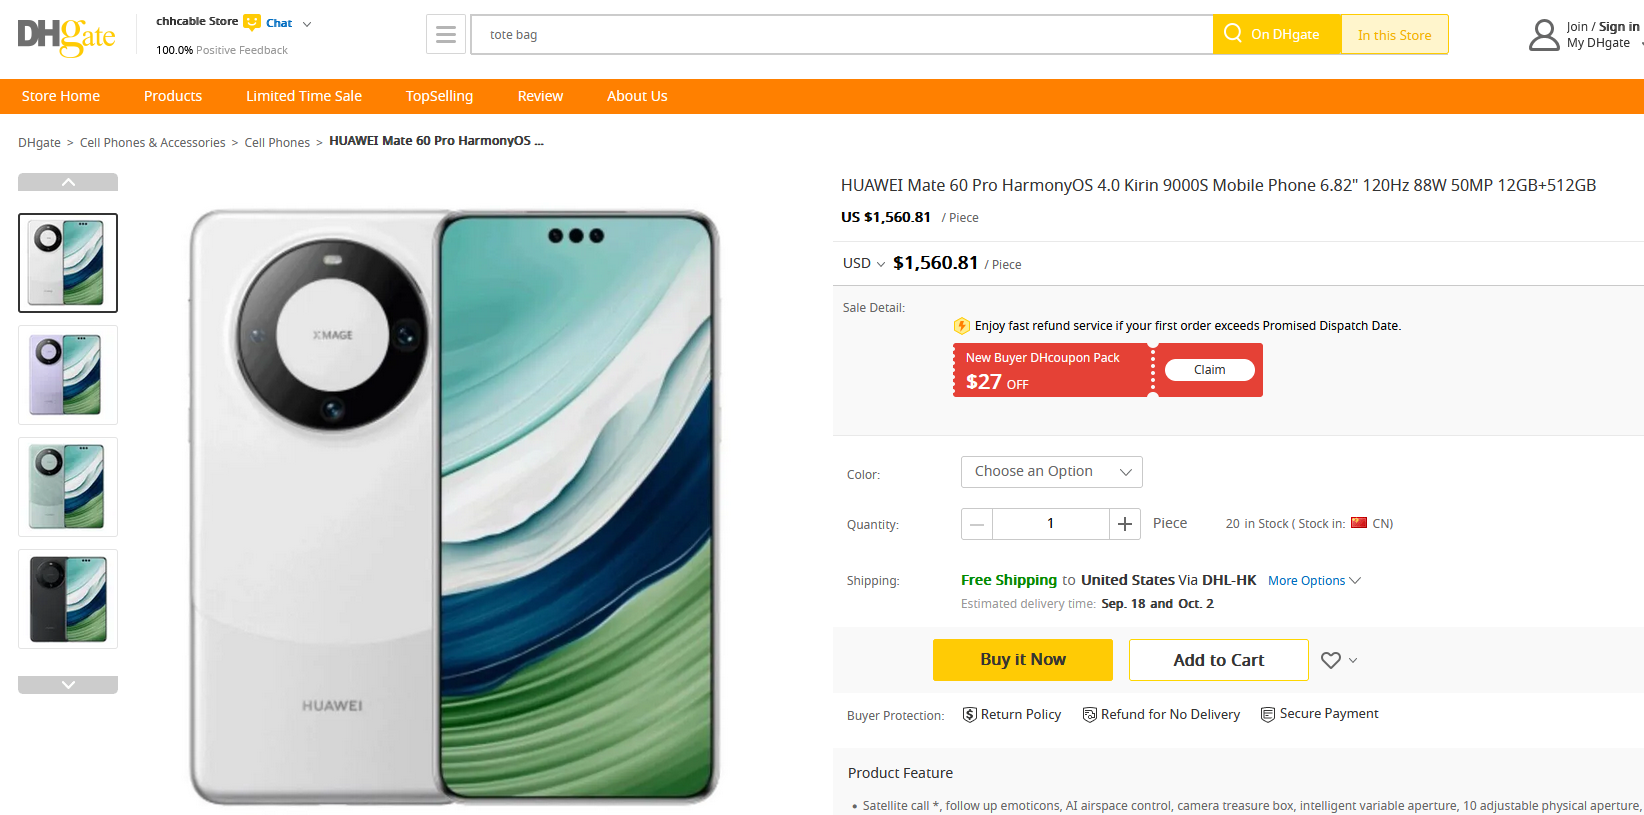Select the black phone thumbnail
Screen dimensions: 1644x815
click(68, 599)
